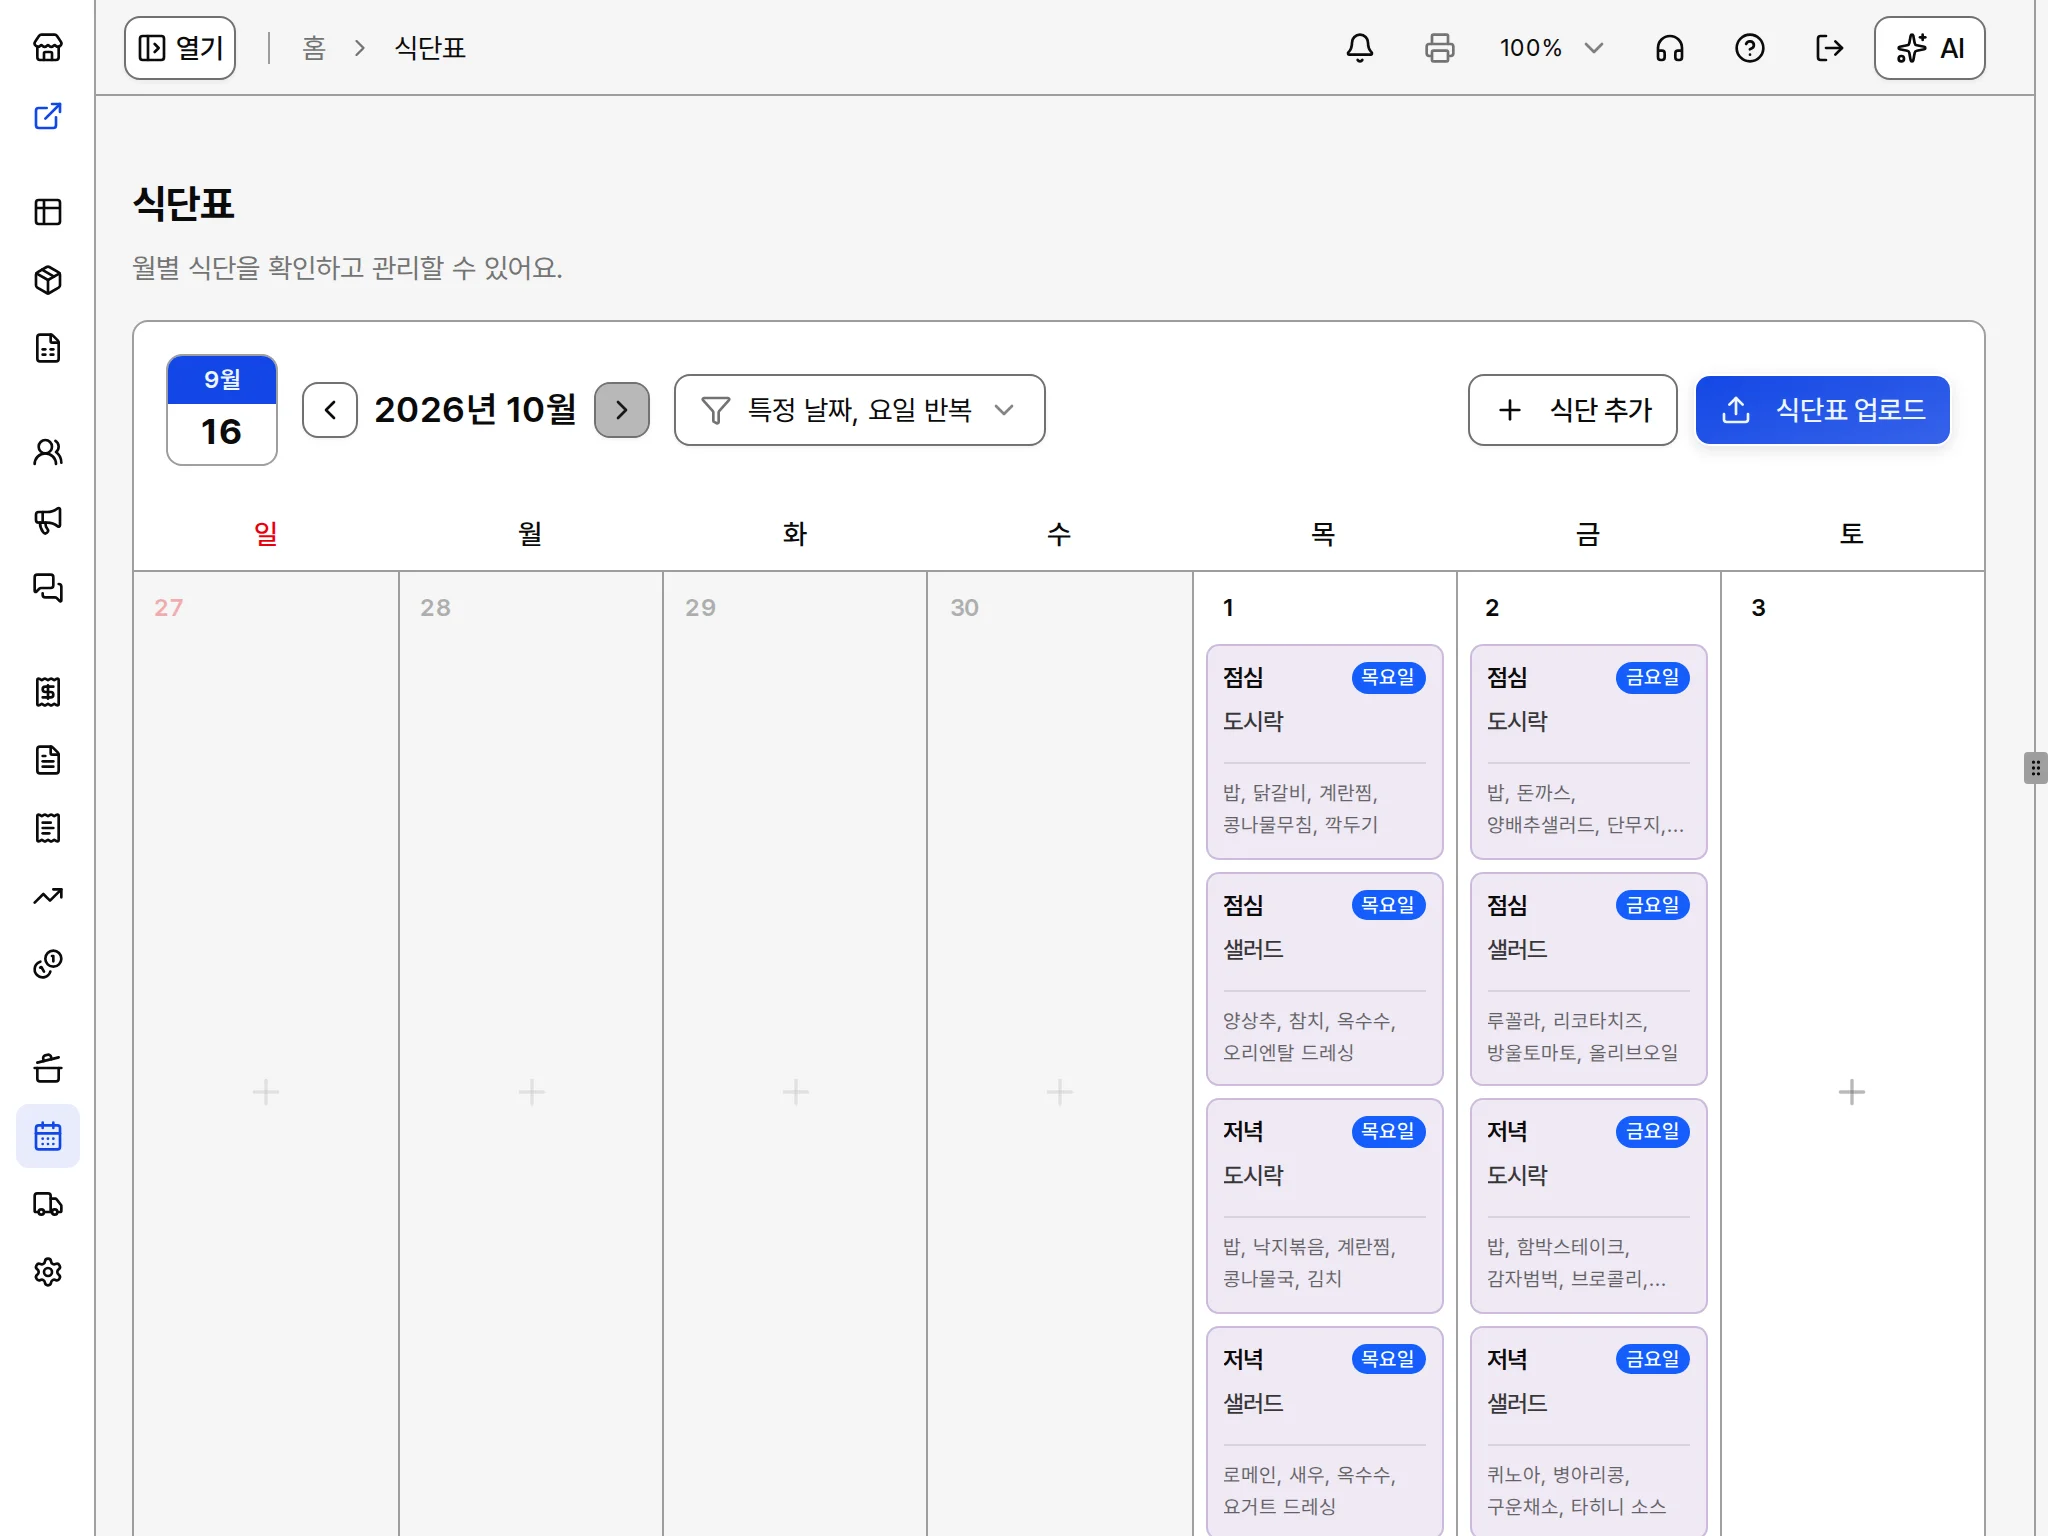Open the AI assistant button
2048x1536 pixels.
1930,48
